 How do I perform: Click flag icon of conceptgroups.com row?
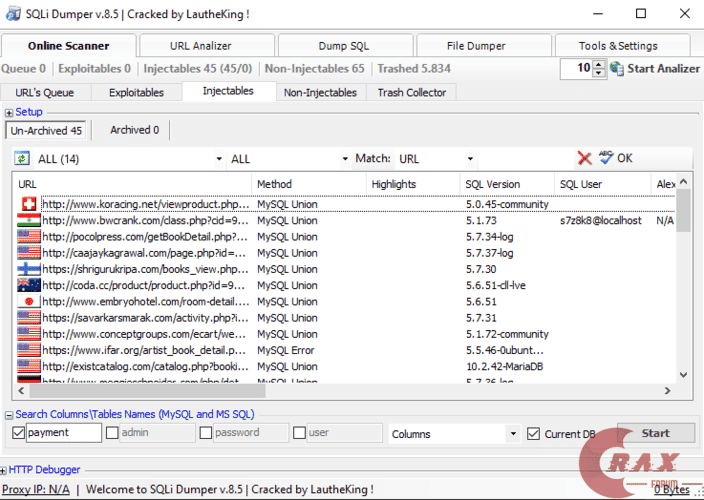pyautogui.click(x=29, y=334)
